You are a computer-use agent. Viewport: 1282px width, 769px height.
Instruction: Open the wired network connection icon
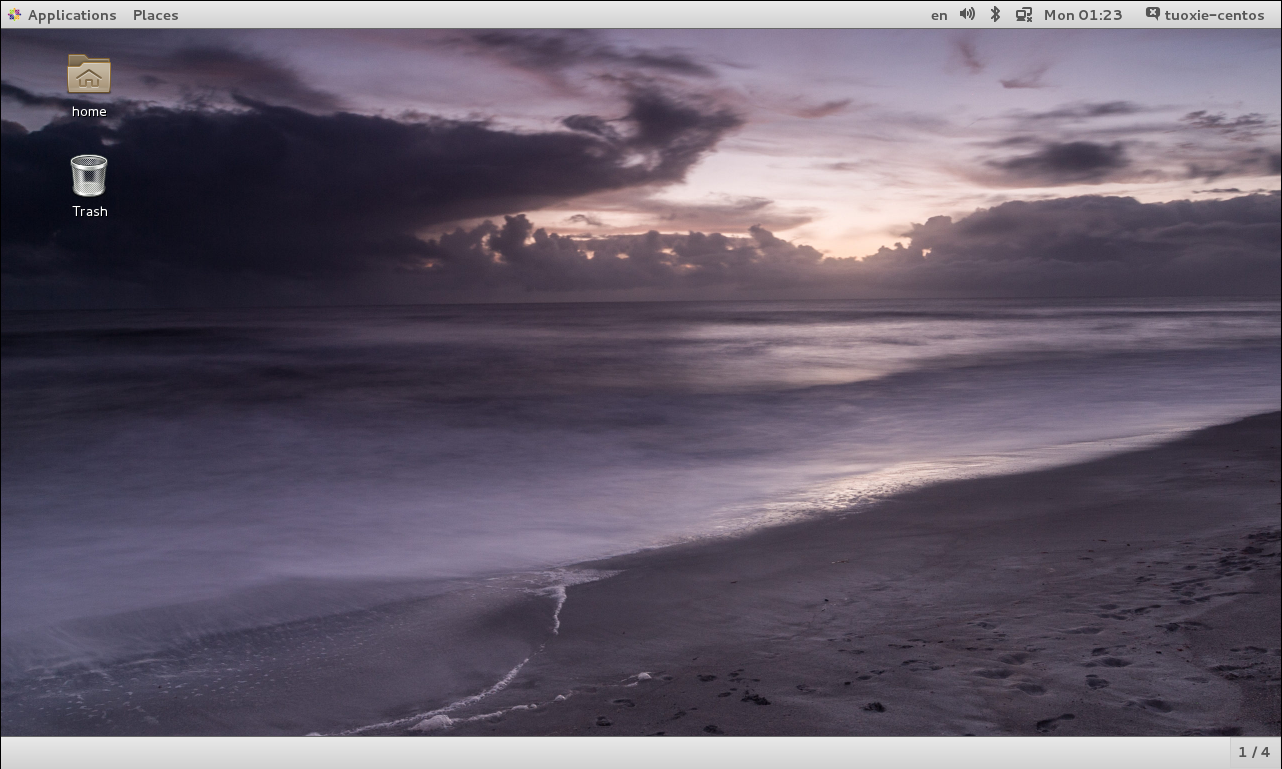(x=1024, y=14)
